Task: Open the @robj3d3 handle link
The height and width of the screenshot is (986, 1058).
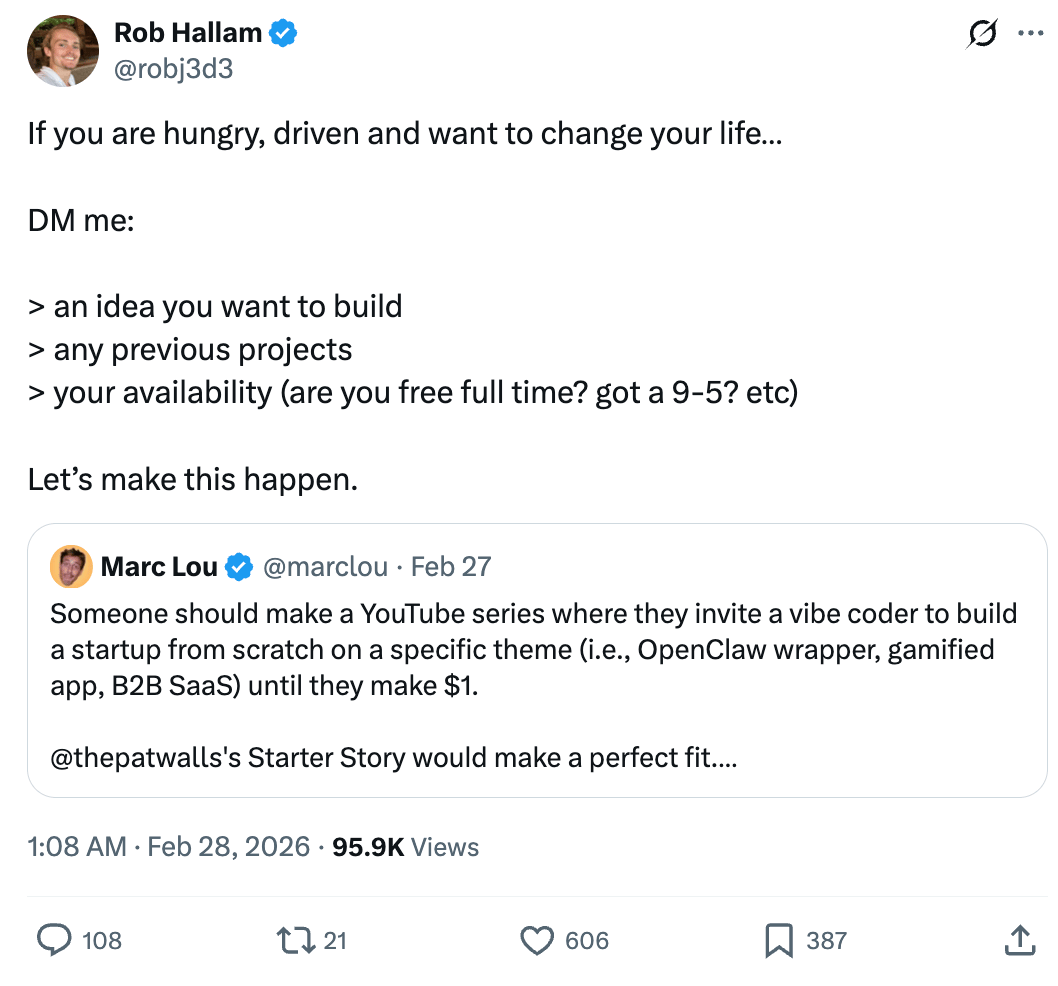Action: [x=173, y=68]
